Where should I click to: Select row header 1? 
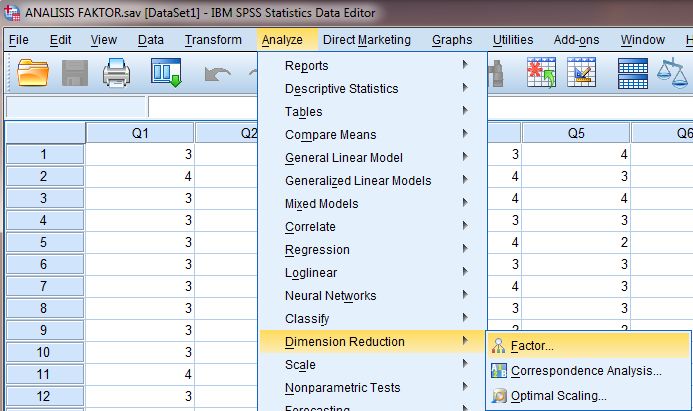(45, 154)
